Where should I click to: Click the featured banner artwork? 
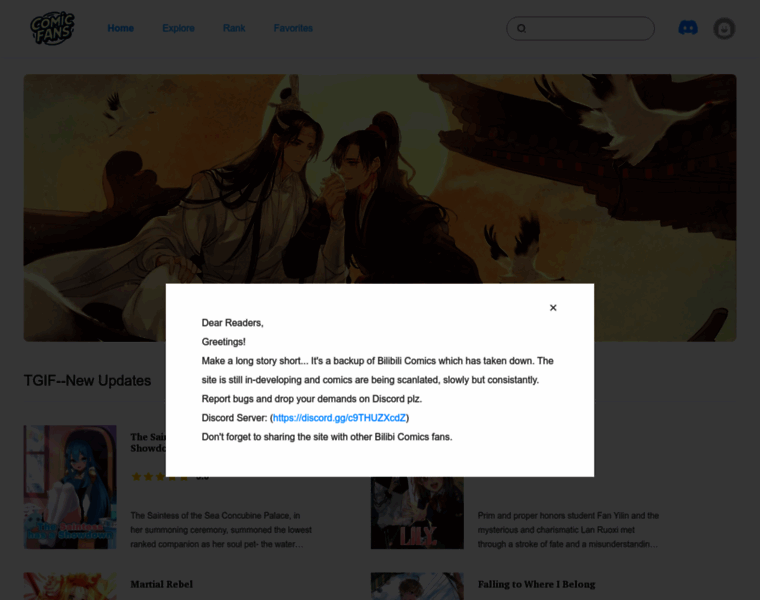coord(380,180)
